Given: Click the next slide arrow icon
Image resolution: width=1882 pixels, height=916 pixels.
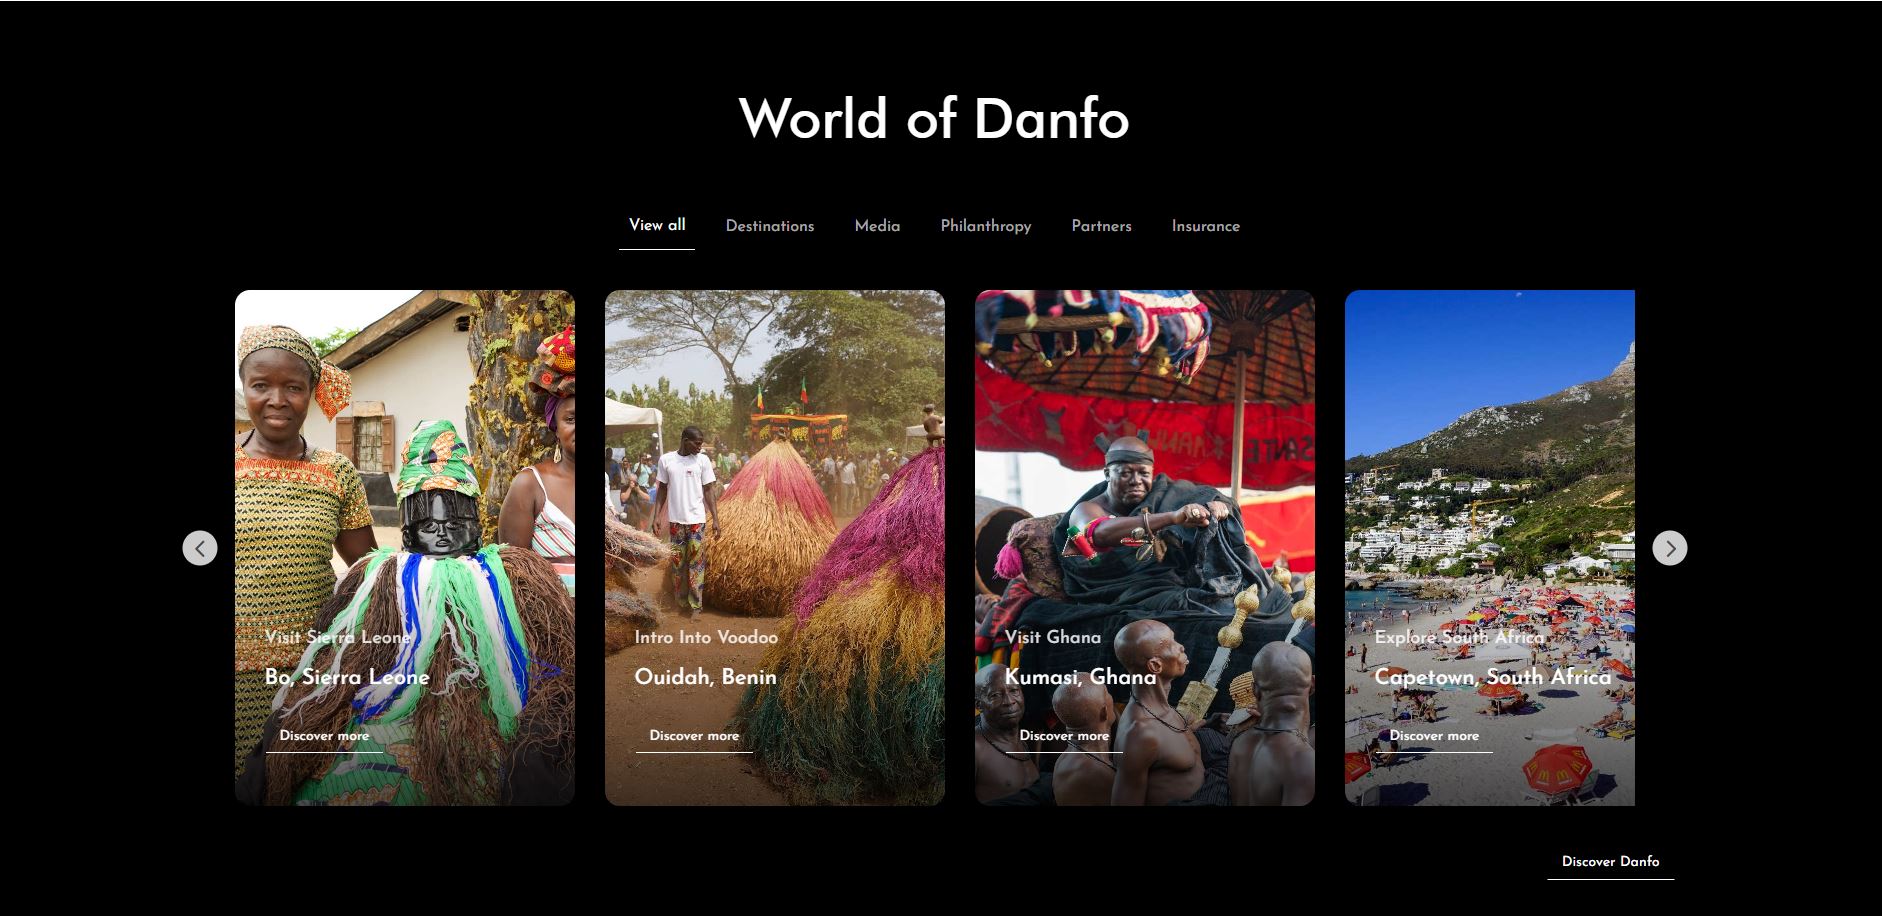Looking at the screenshot, I should (x=1670, y=548).
